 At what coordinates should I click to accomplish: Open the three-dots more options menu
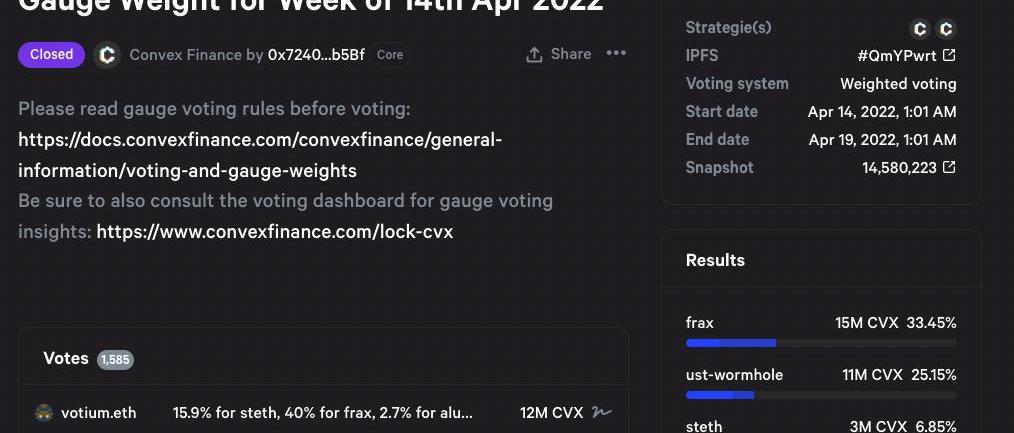click(616, 54)
